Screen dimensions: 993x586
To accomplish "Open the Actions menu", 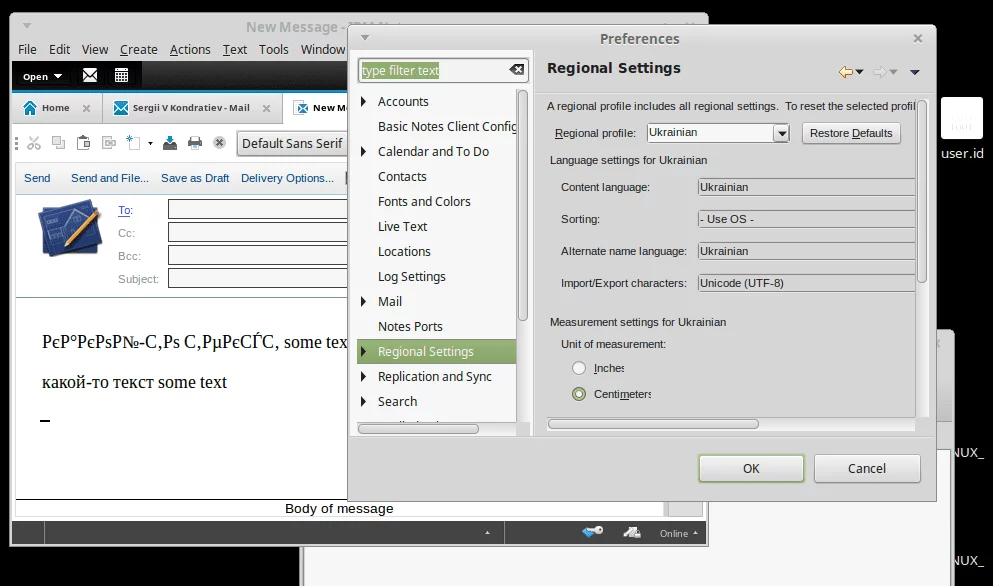I will click(x=190, y=49).
